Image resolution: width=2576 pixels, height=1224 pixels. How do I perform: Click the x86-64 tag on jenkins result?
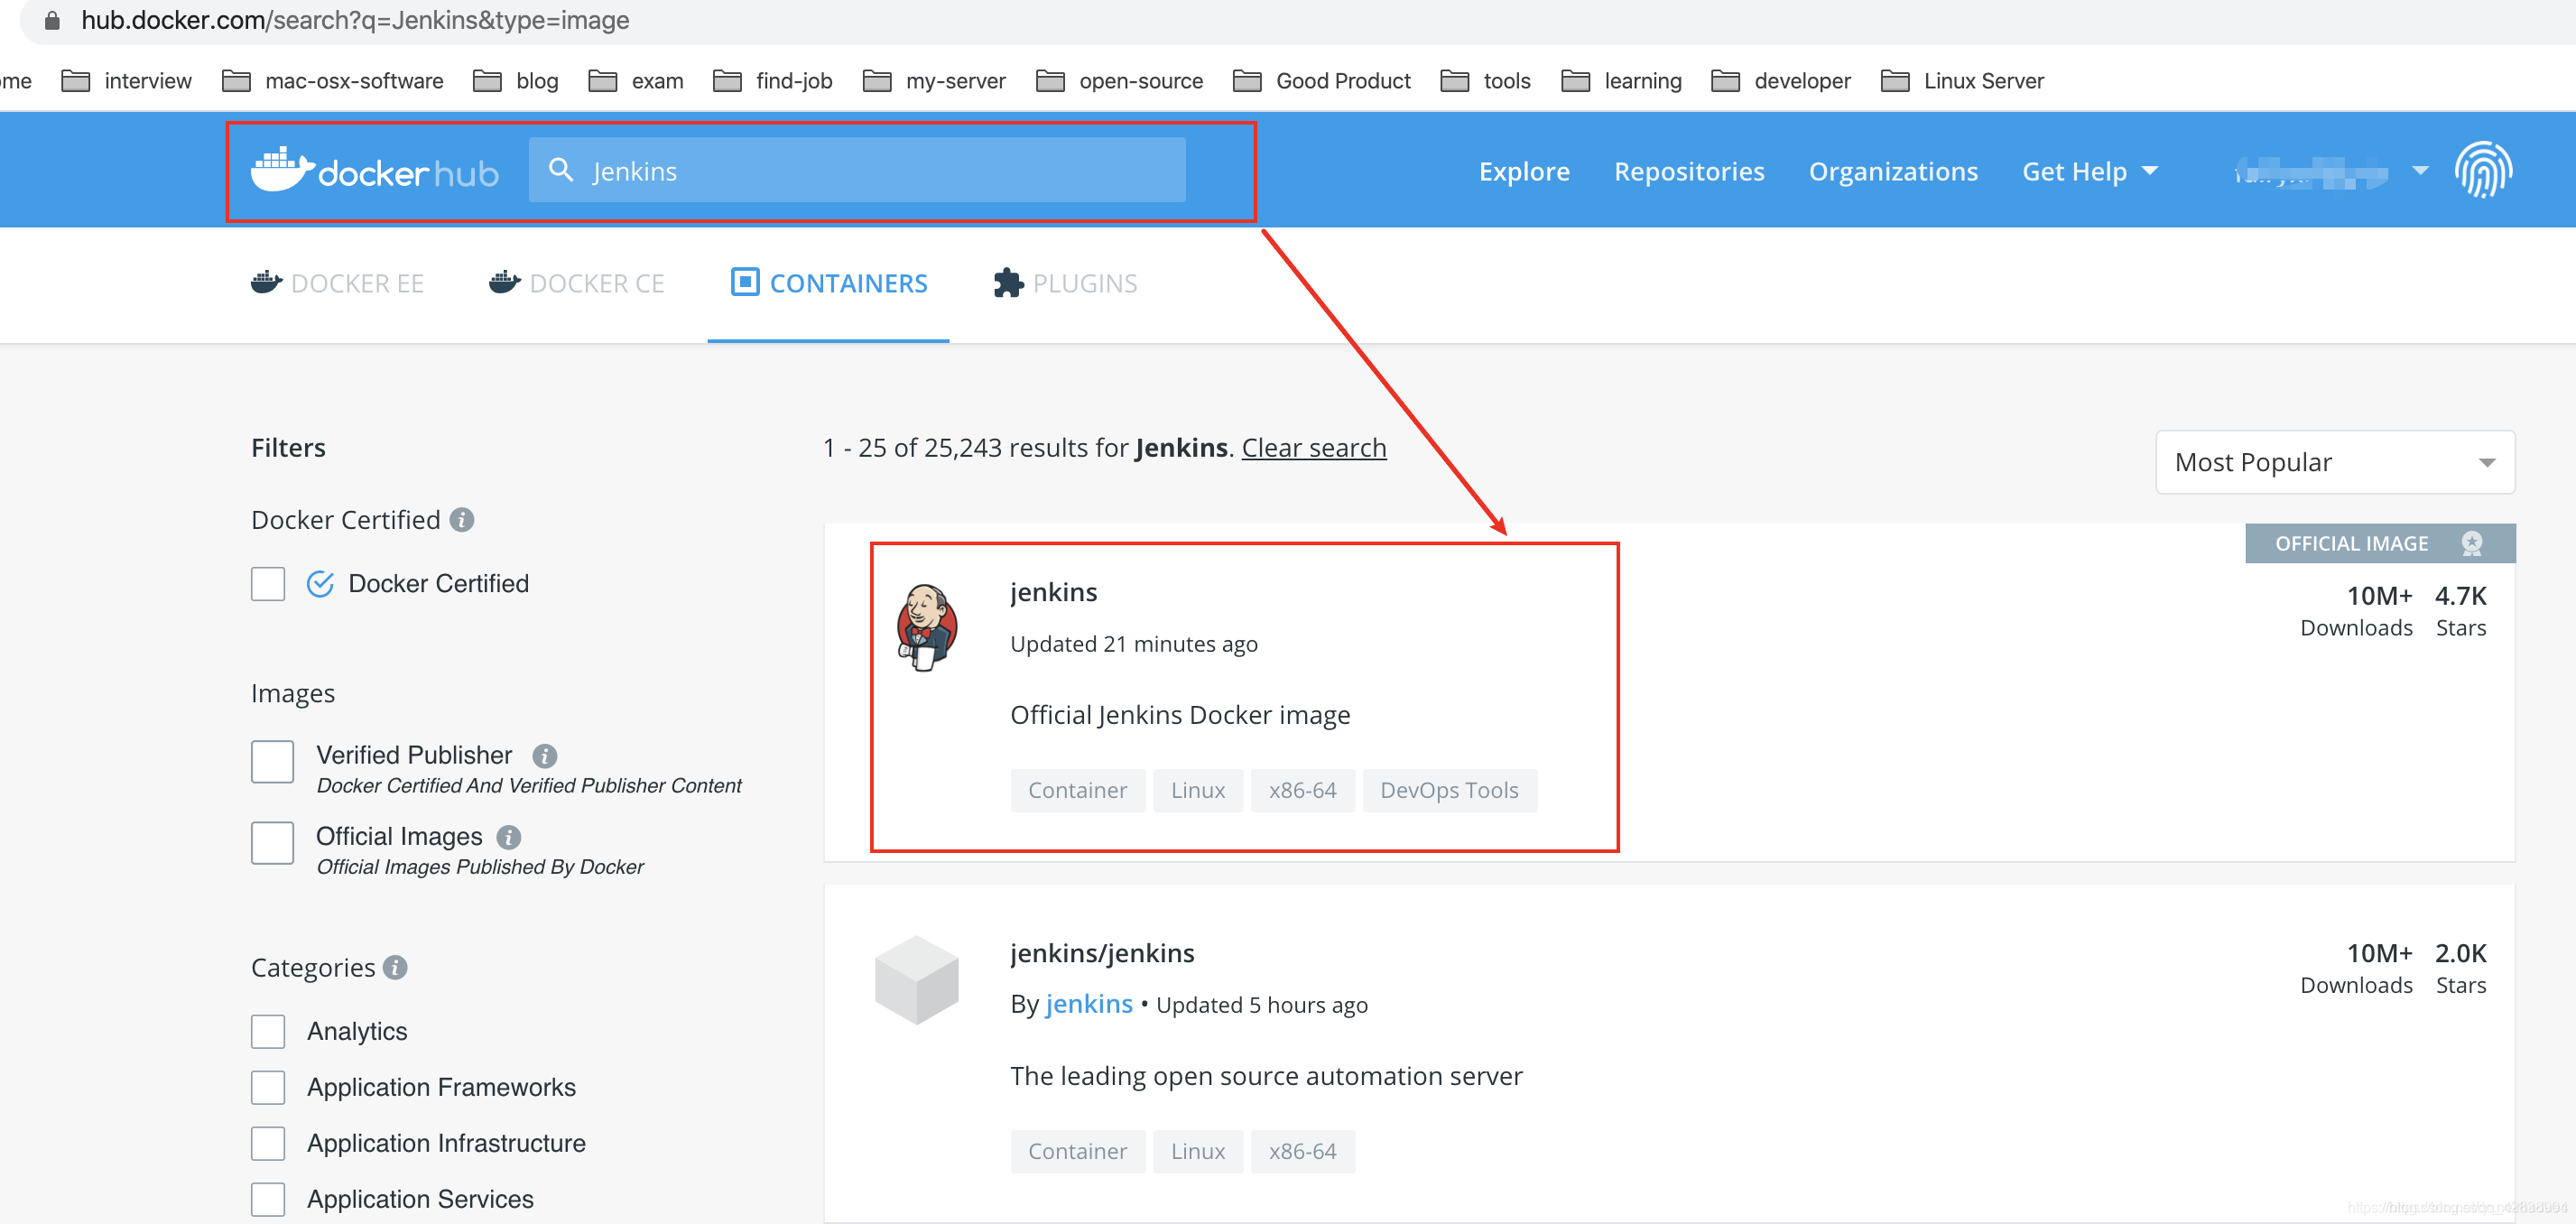click(1302, 791)
